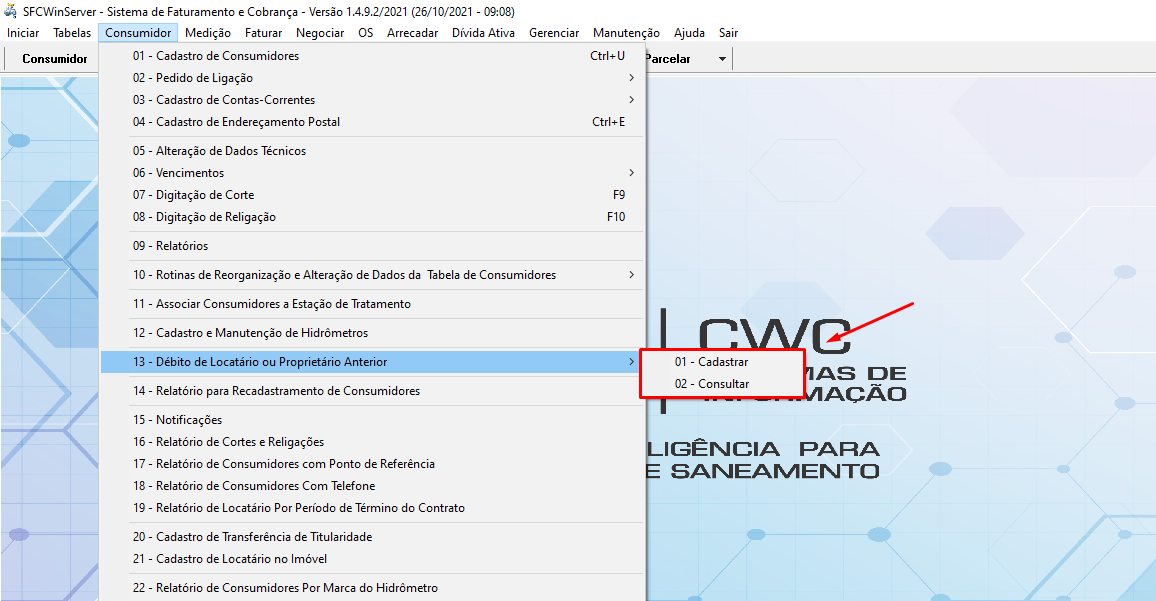Choose Cadastro e Manutenção de Hidrômetros

click(251, 333)
